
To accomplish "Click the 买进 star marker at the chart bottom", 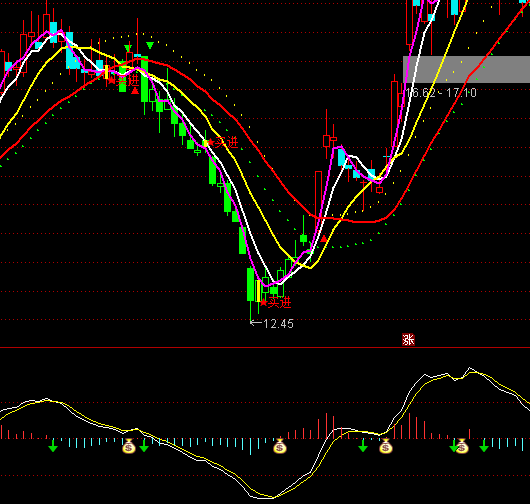I will pyautogui.click(x=276, y=303).
